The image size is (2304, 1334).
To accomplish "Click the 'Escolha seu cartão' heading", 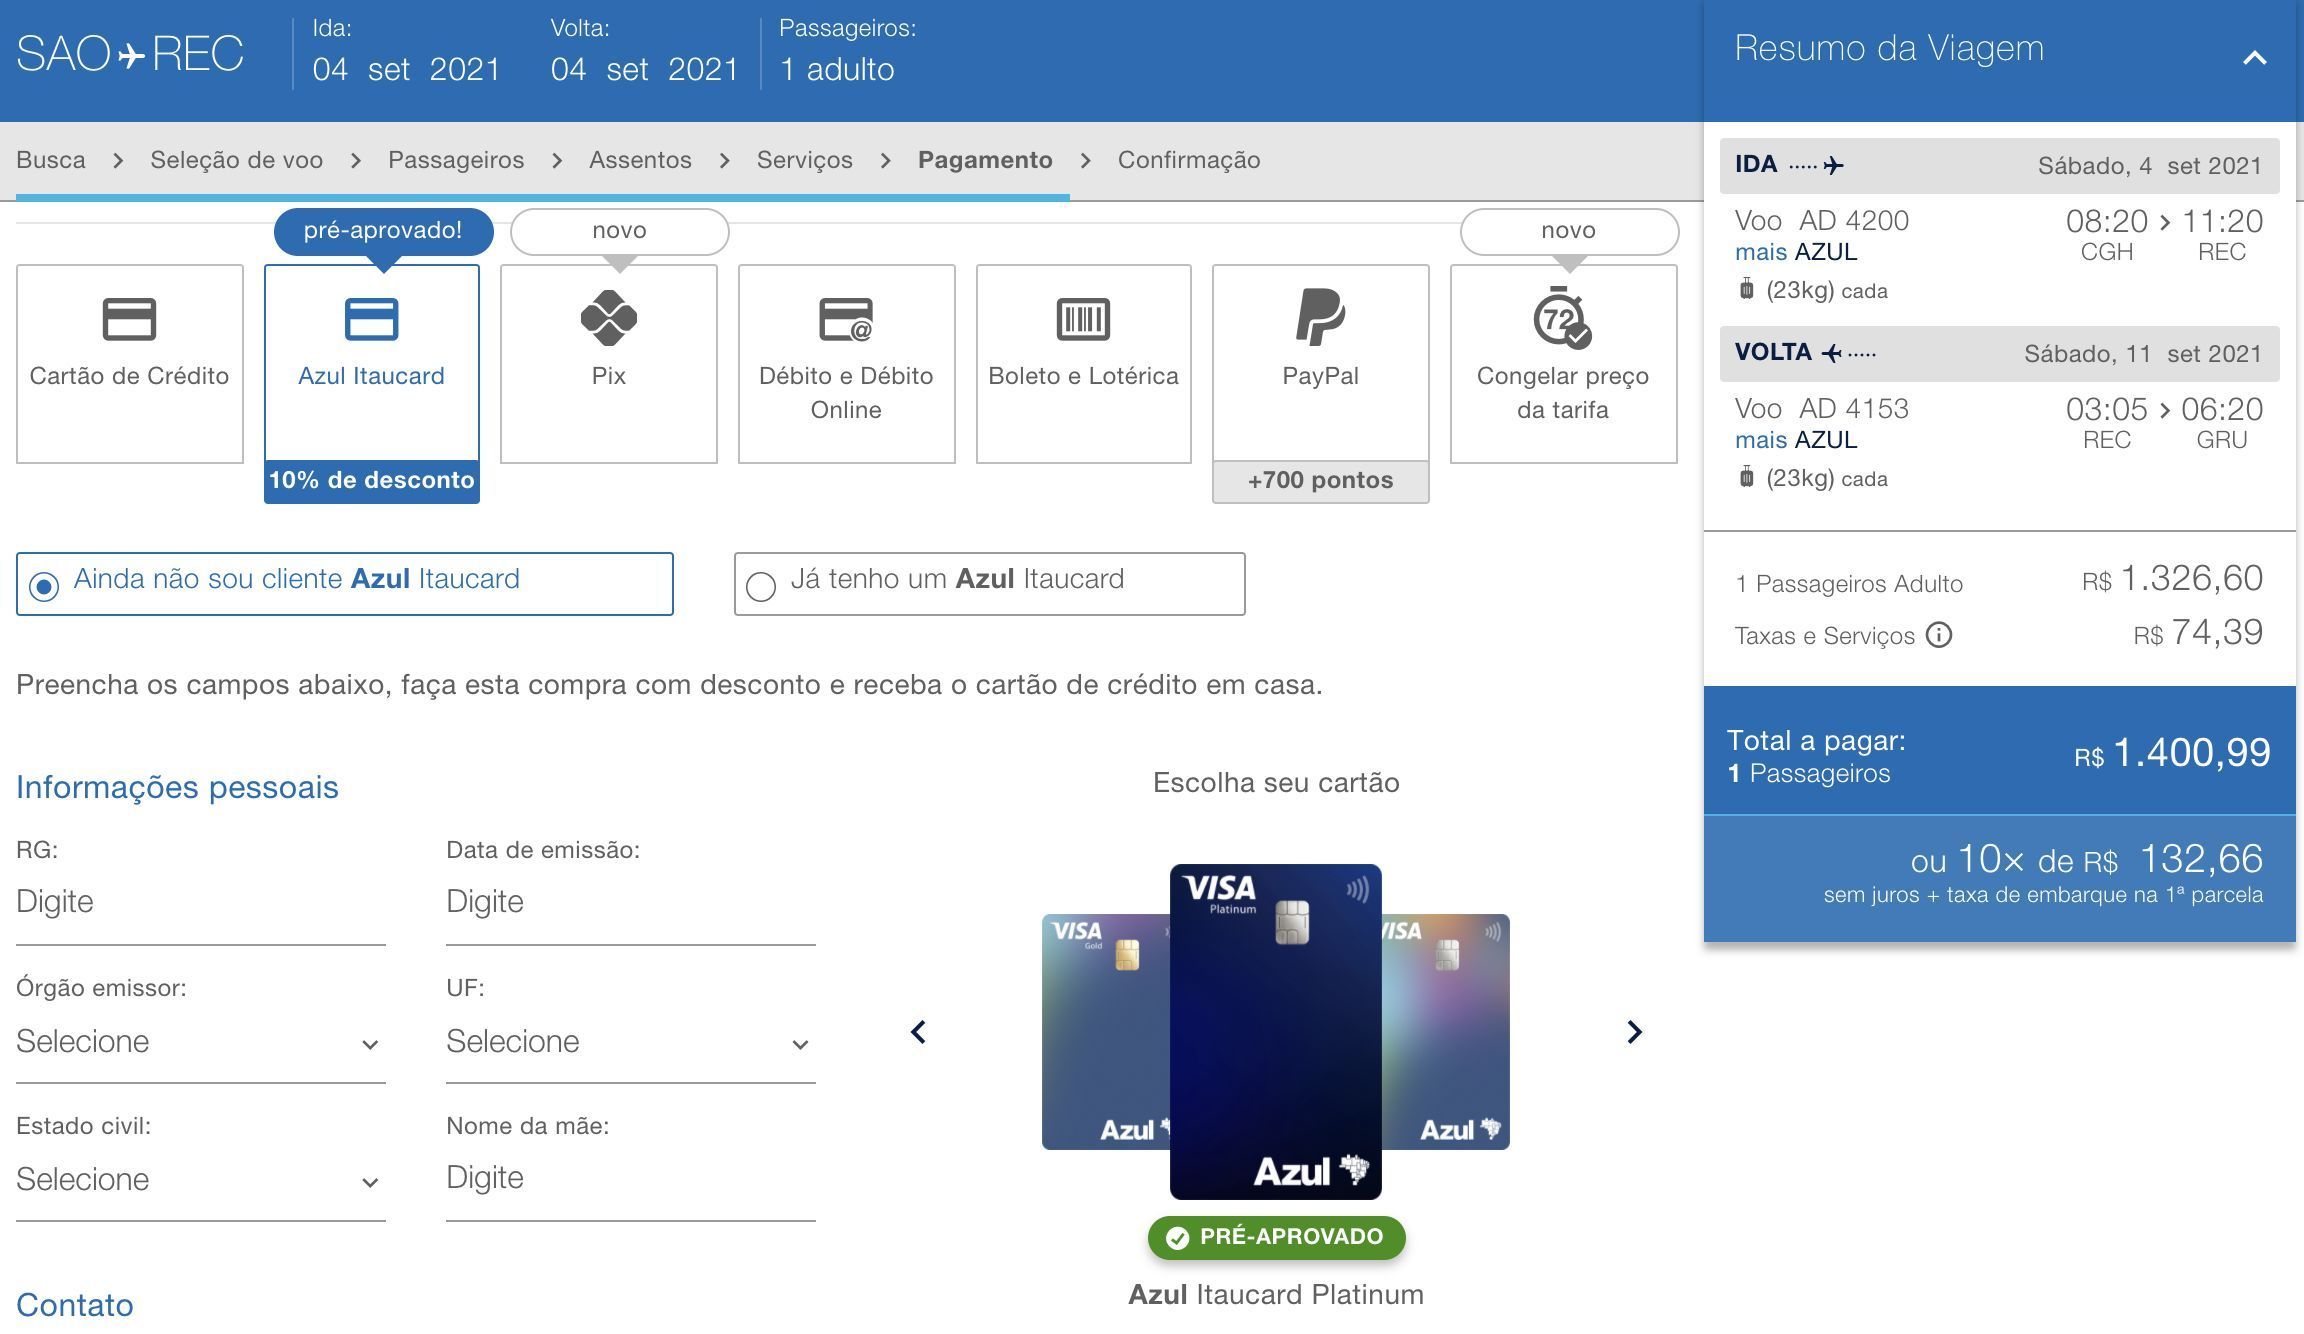I will pyautogui.click(x=1276, y=783).
